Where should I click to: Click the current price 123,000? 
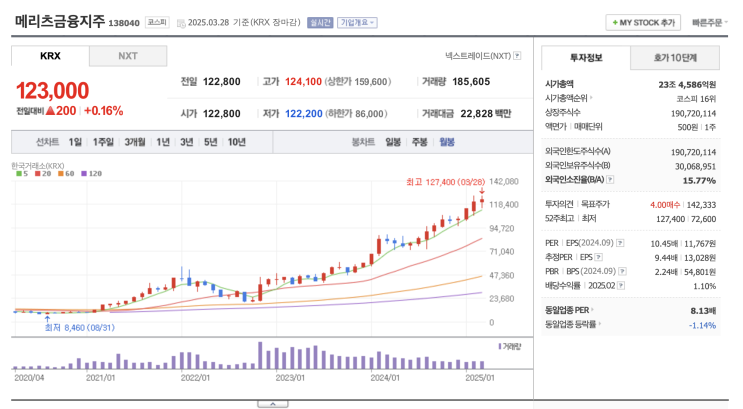pos(53,91)
